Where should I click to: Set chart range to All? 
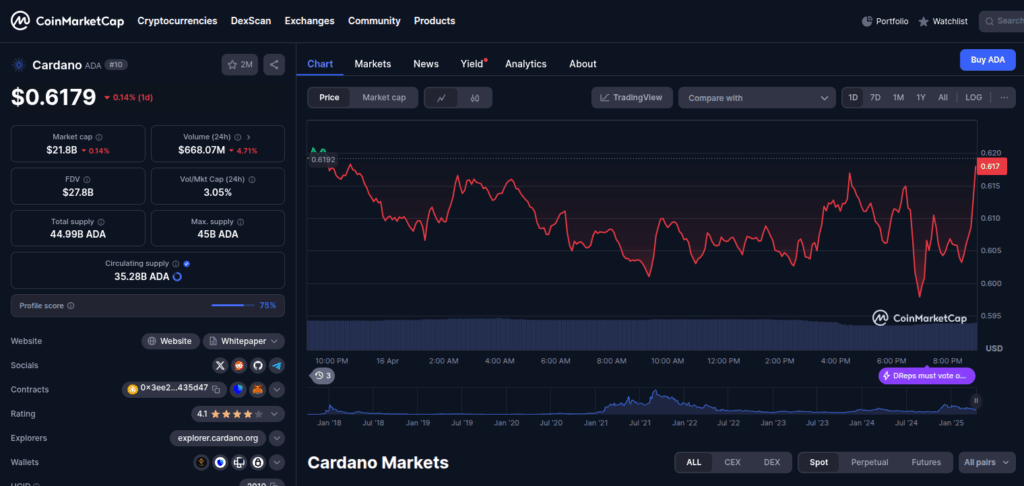click(943, 97)
